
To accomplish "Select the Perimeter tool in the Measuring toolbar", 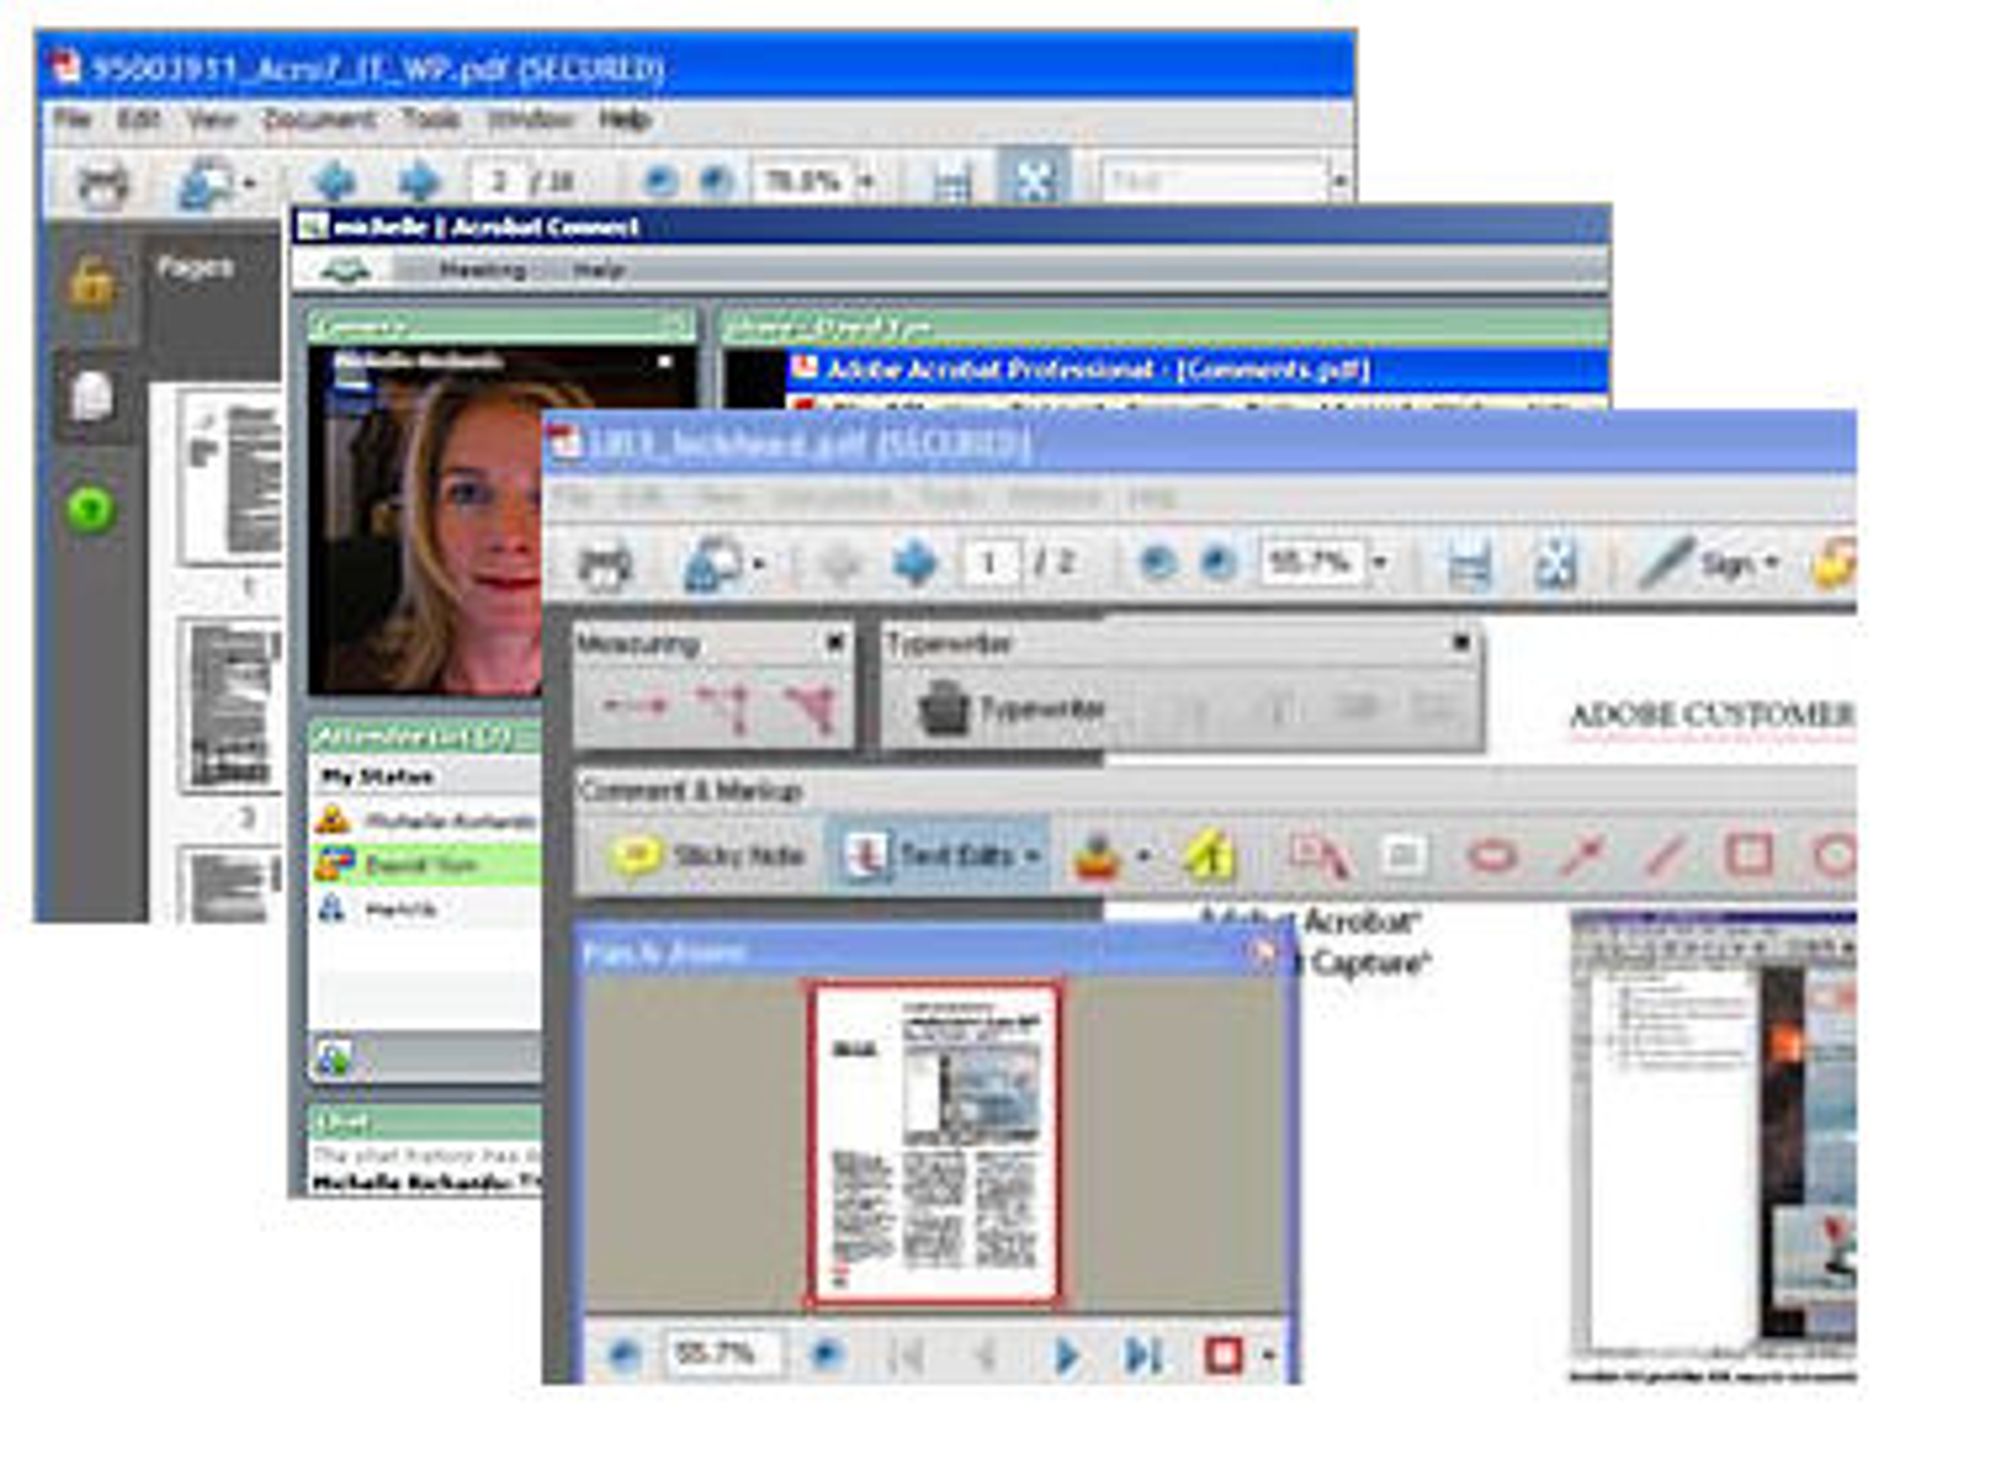I will tap(728, 707).
